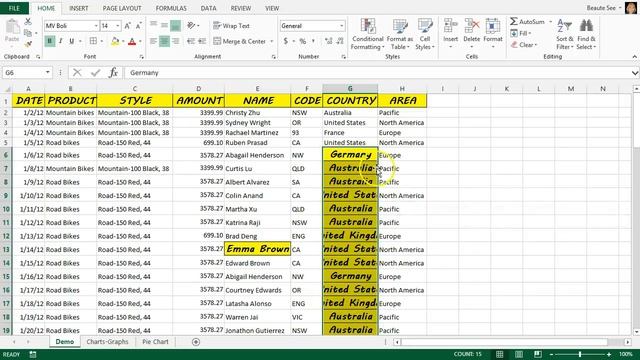Open Sort & Filter
The width and height of the screenshot is (640, 360).
pos(564,34)
